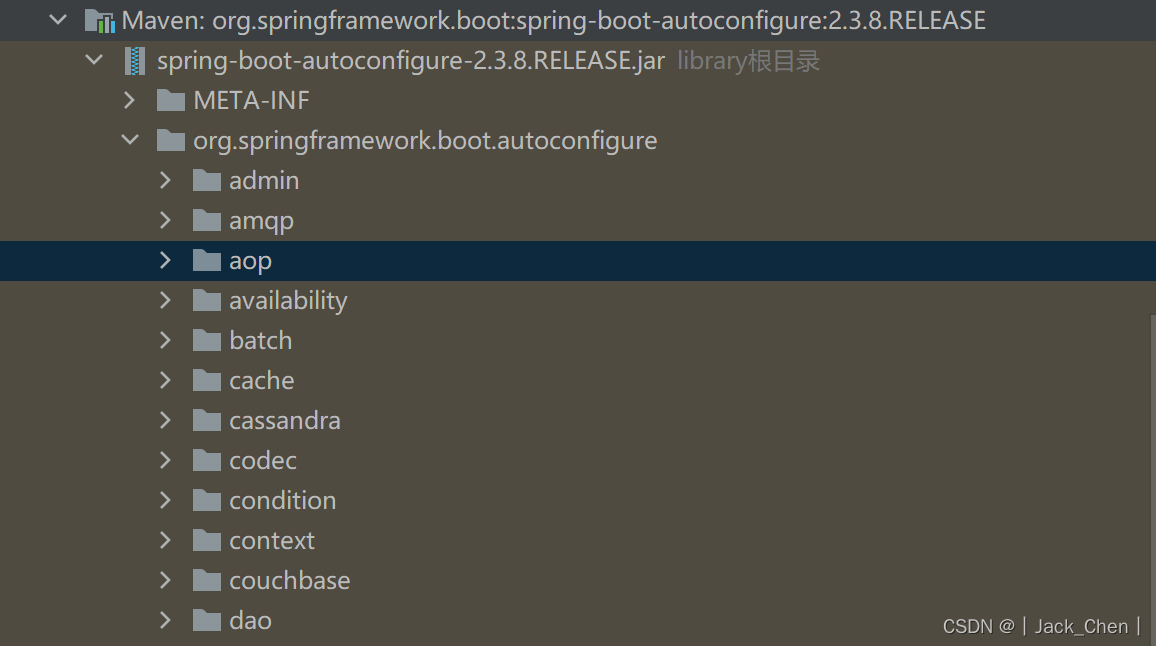Select the couchbase package label

coord(290,581)
